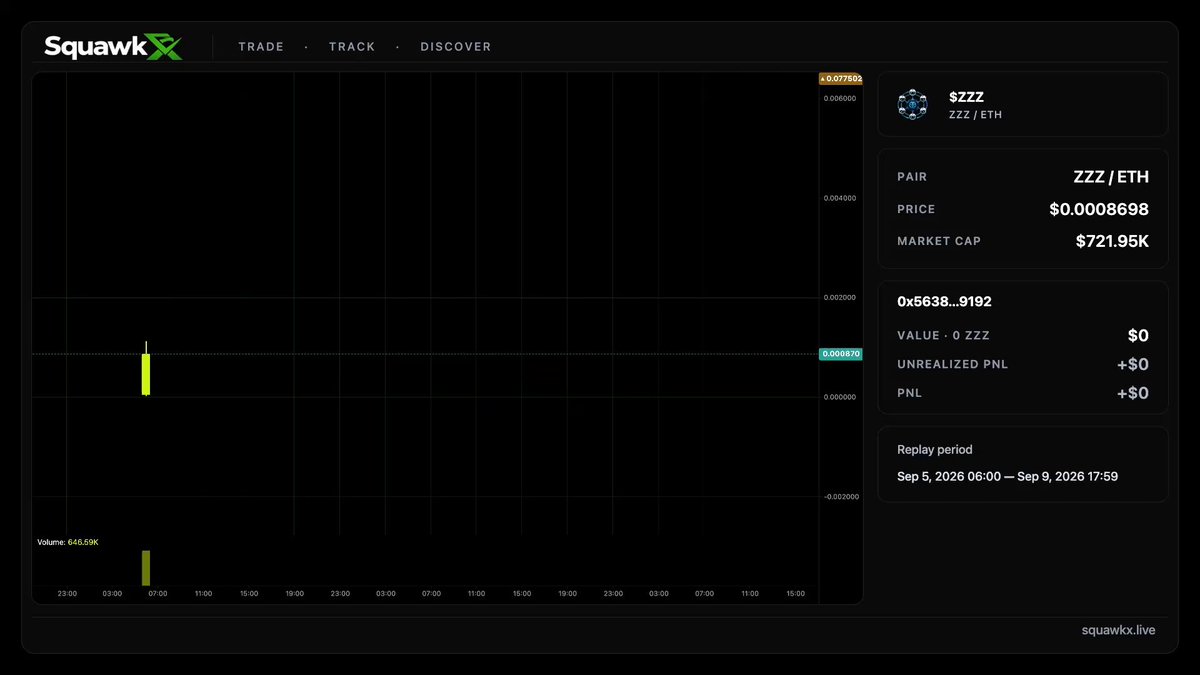Go to the DISCOVER navigation tab
The height and width of the screenshot is (675, 1200).
pos(456,47)
